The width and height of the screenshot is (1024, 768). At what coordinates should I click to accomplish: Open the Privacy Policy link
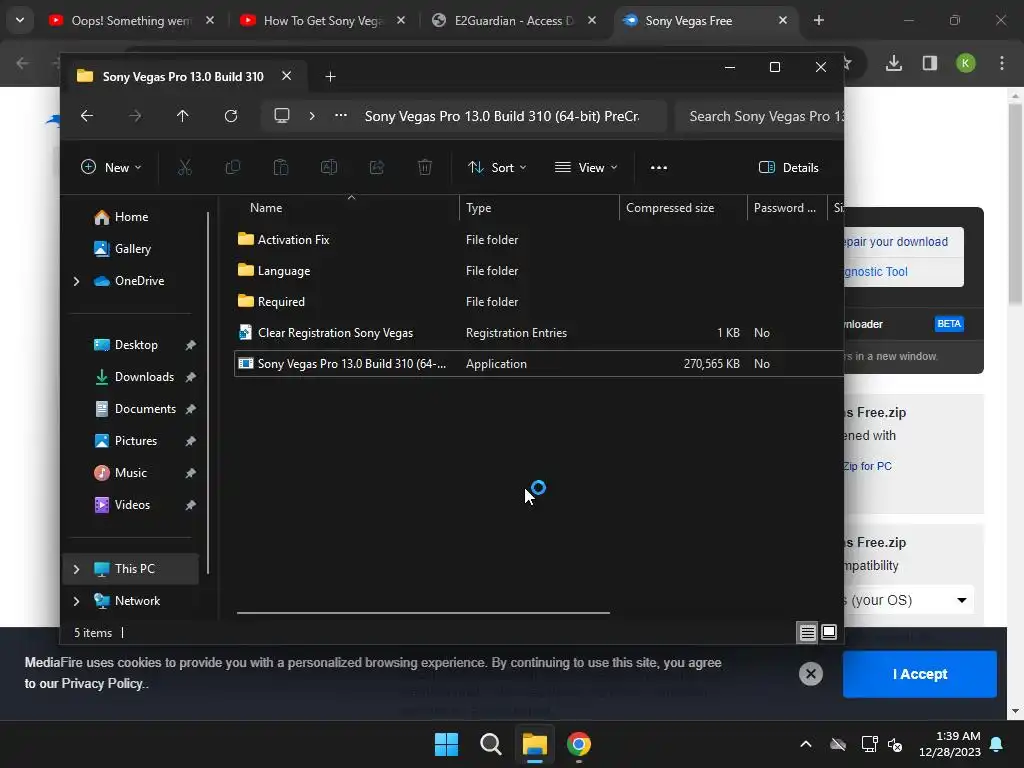(101, 684)
